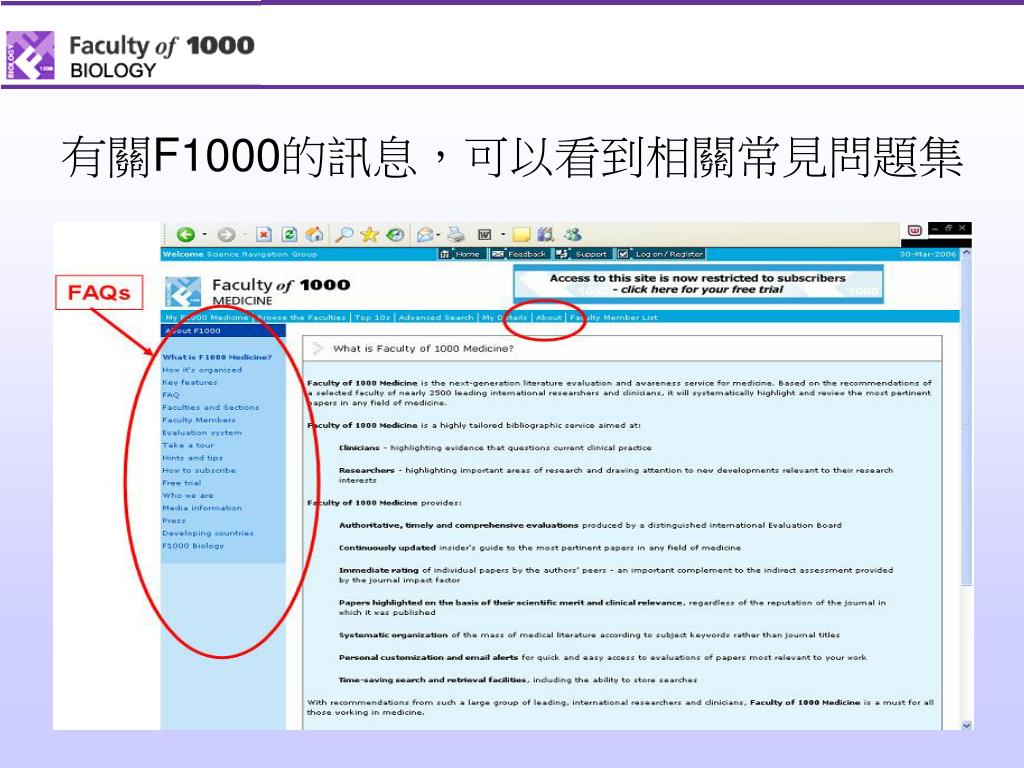Click the 'Welcome Science Navigation Group' text

[x=240, y=254]
